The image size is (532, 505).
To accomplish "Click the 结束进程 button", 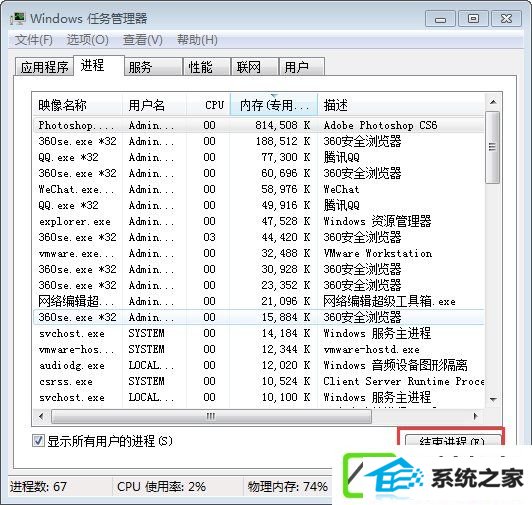I will (452, 441).
